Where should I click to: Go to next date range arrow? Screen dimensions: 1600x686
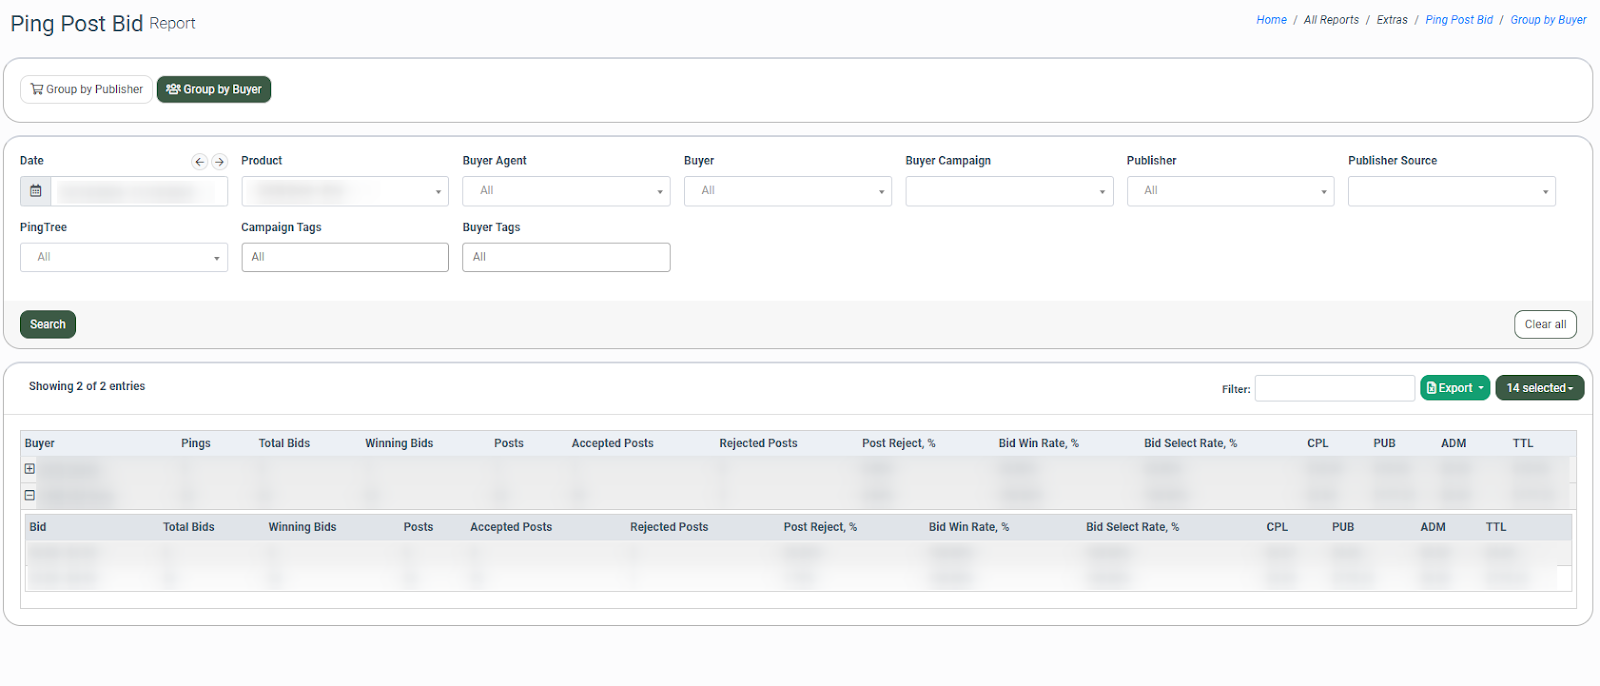219,161
